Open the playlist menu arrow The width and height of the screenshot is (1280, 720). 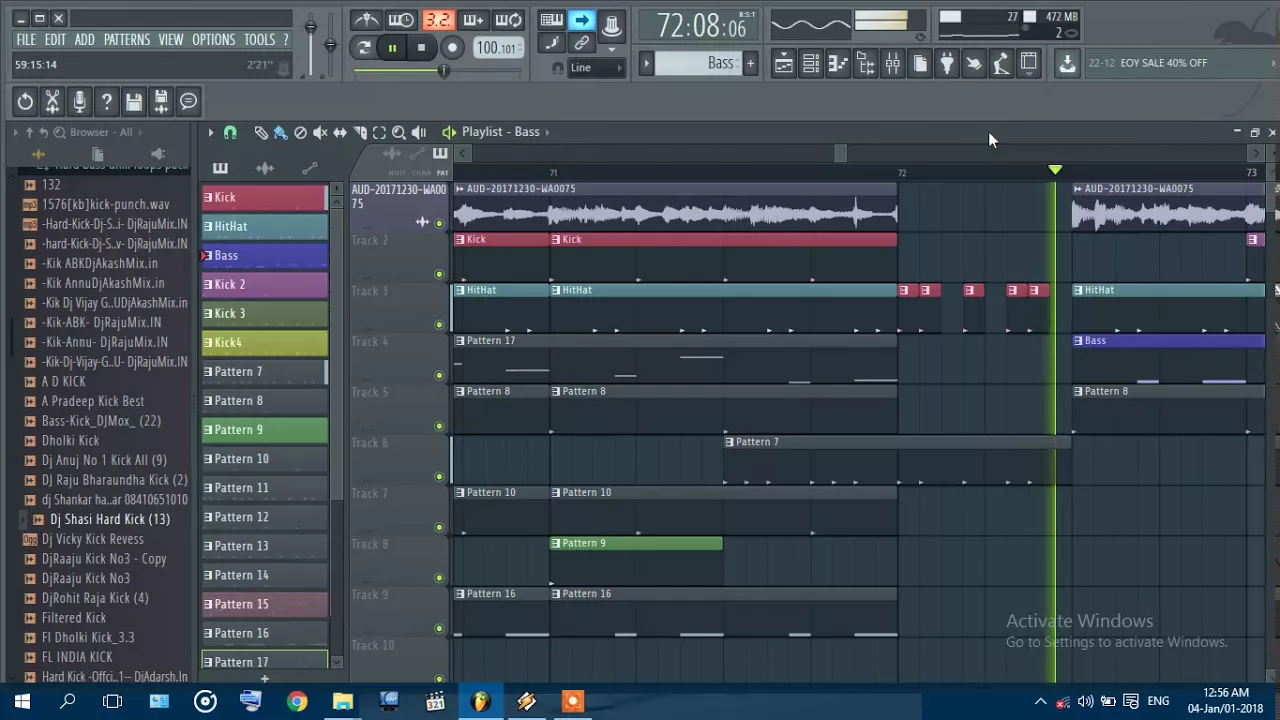coord(210,132)
